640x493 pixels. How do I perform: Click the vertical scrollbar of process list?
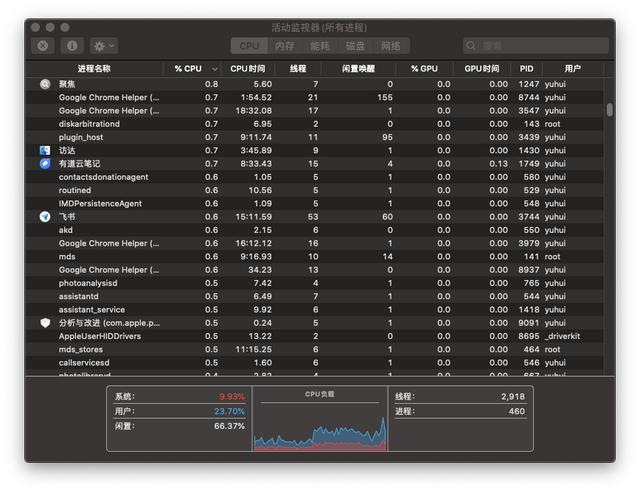click(x=609, y=110)
